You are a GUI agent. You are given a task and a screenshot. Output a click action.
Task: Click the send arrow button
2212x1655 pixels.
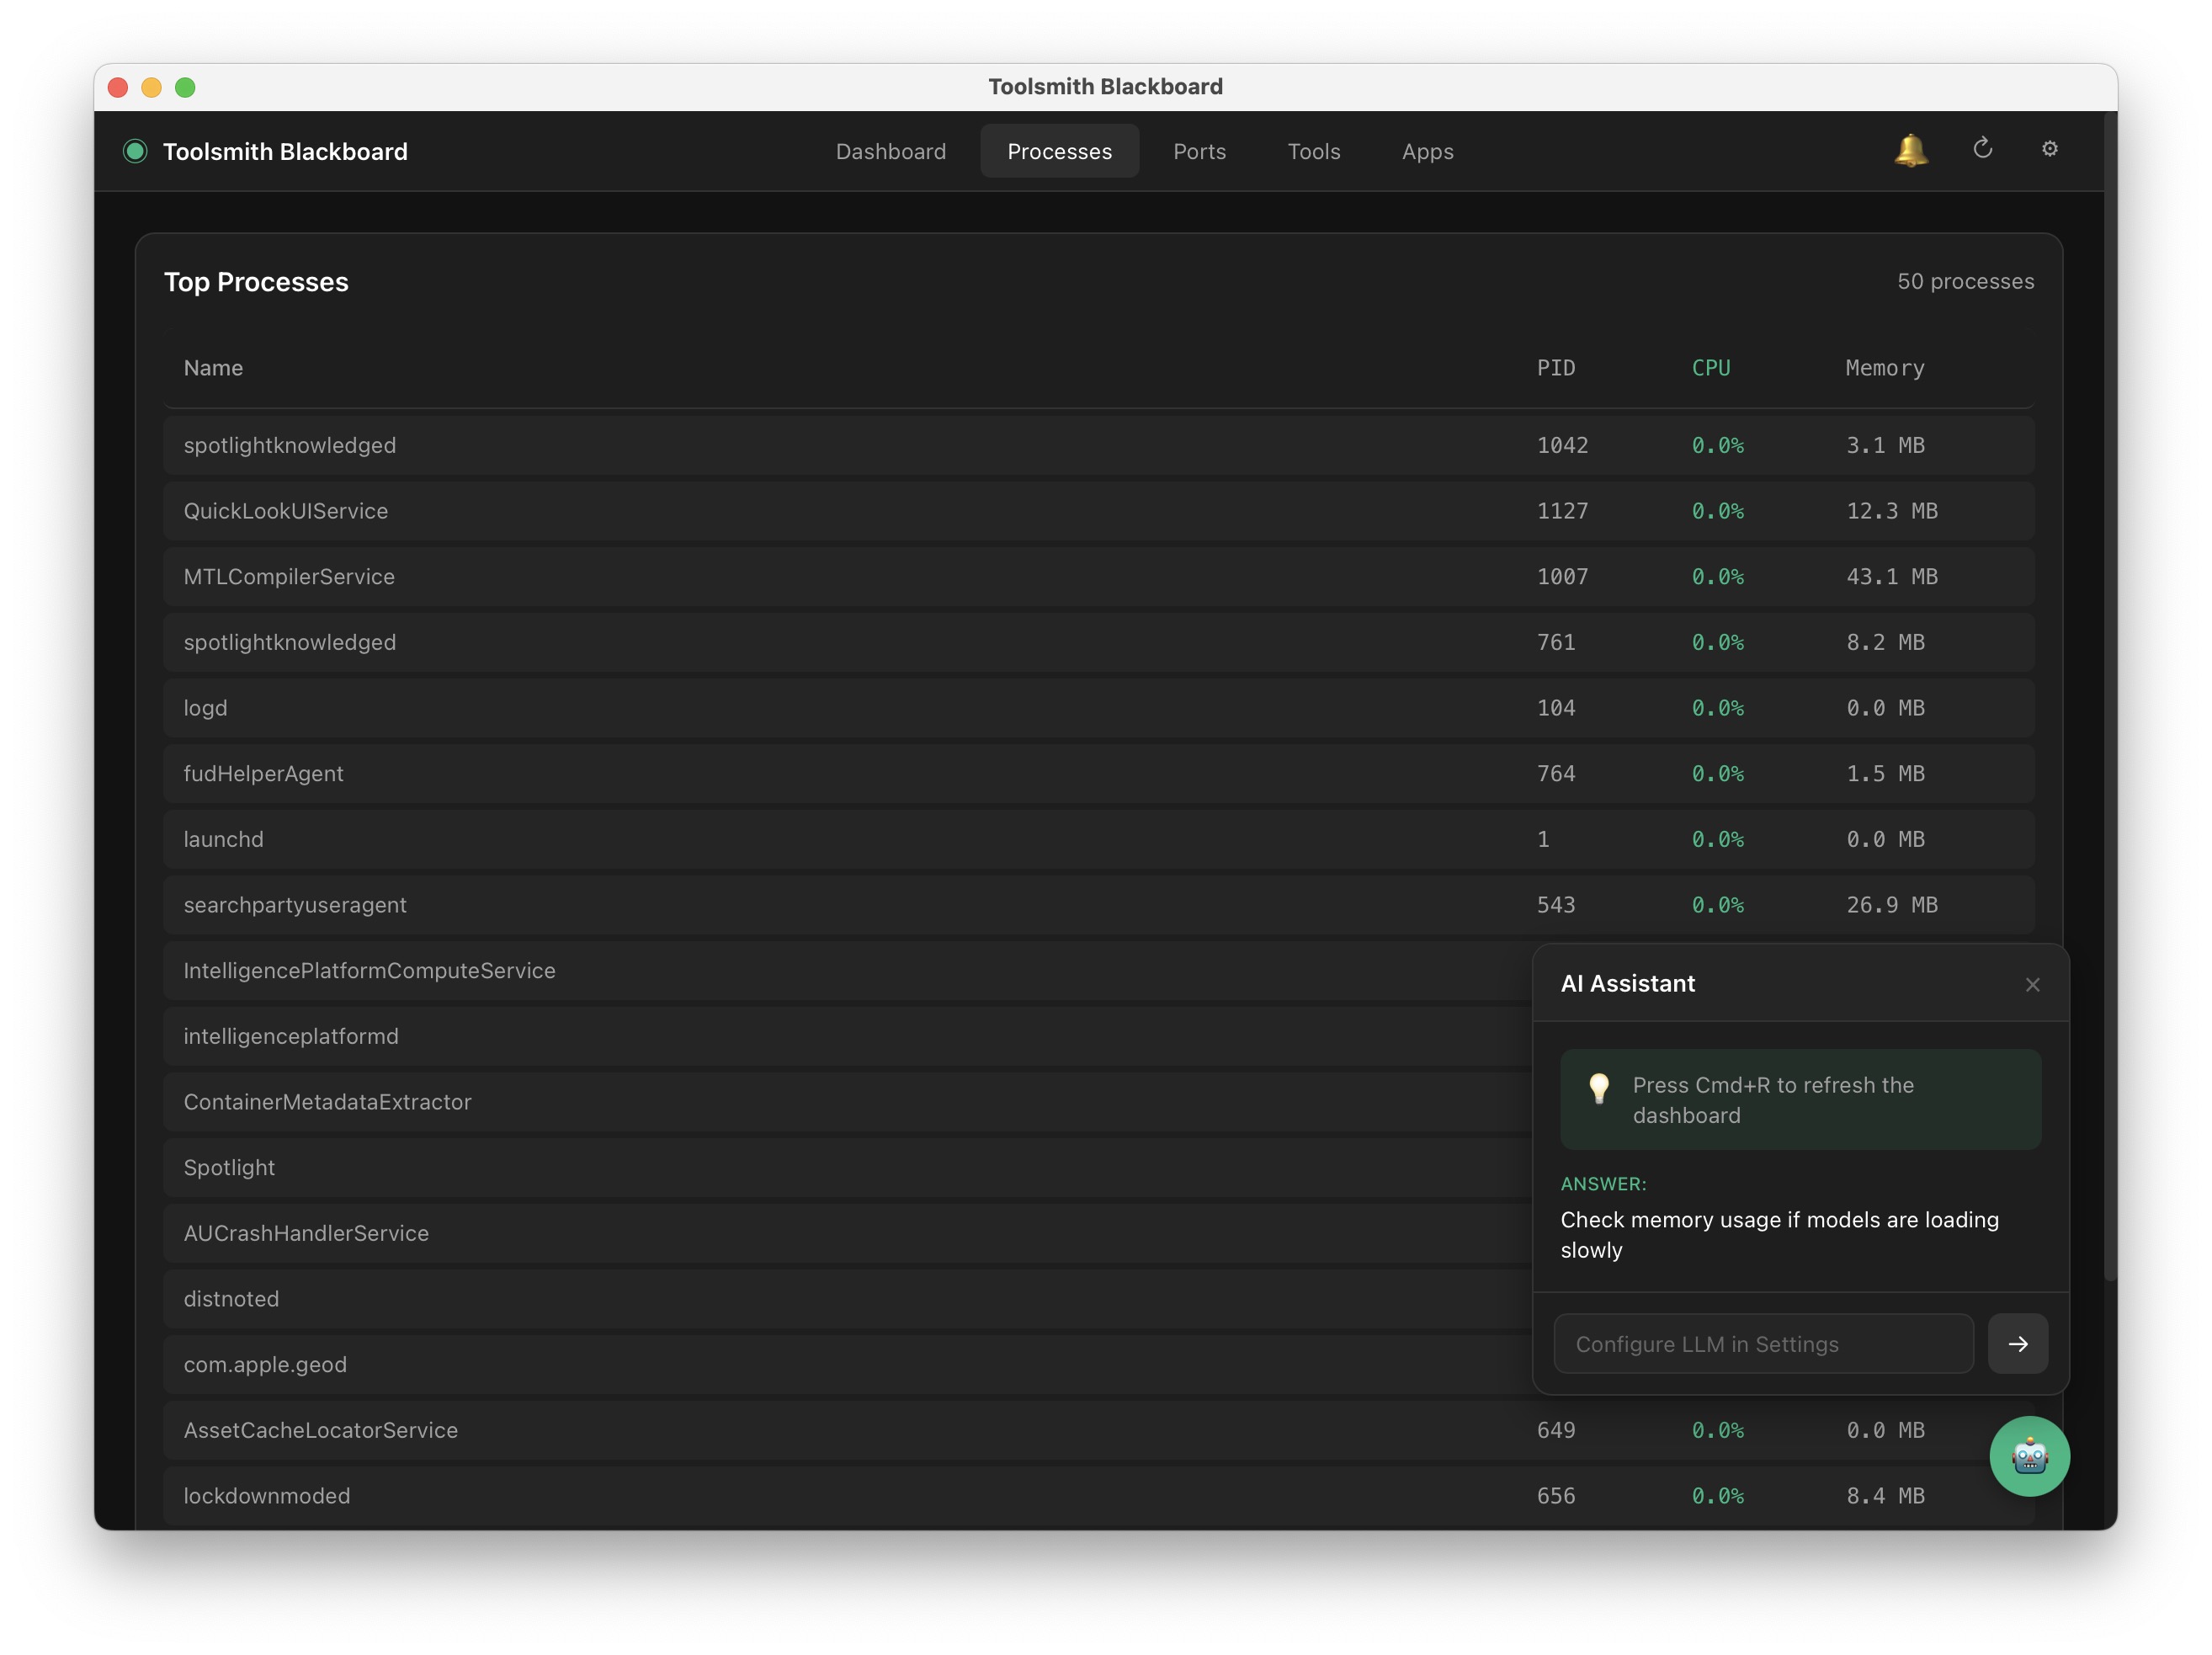pyautogui.click(x=2017, y=1344)
